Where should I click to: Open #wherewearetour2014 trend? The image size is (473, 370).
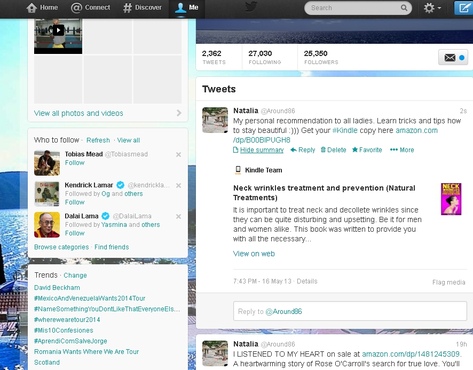[67, 319]
